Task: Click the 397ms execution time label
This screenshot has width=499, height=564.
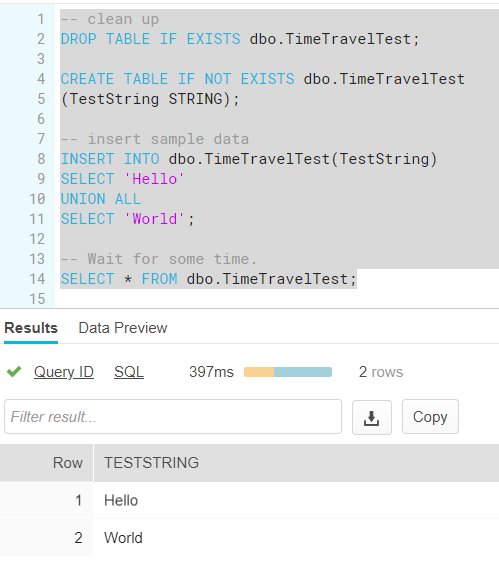Action: pos(212,372)
